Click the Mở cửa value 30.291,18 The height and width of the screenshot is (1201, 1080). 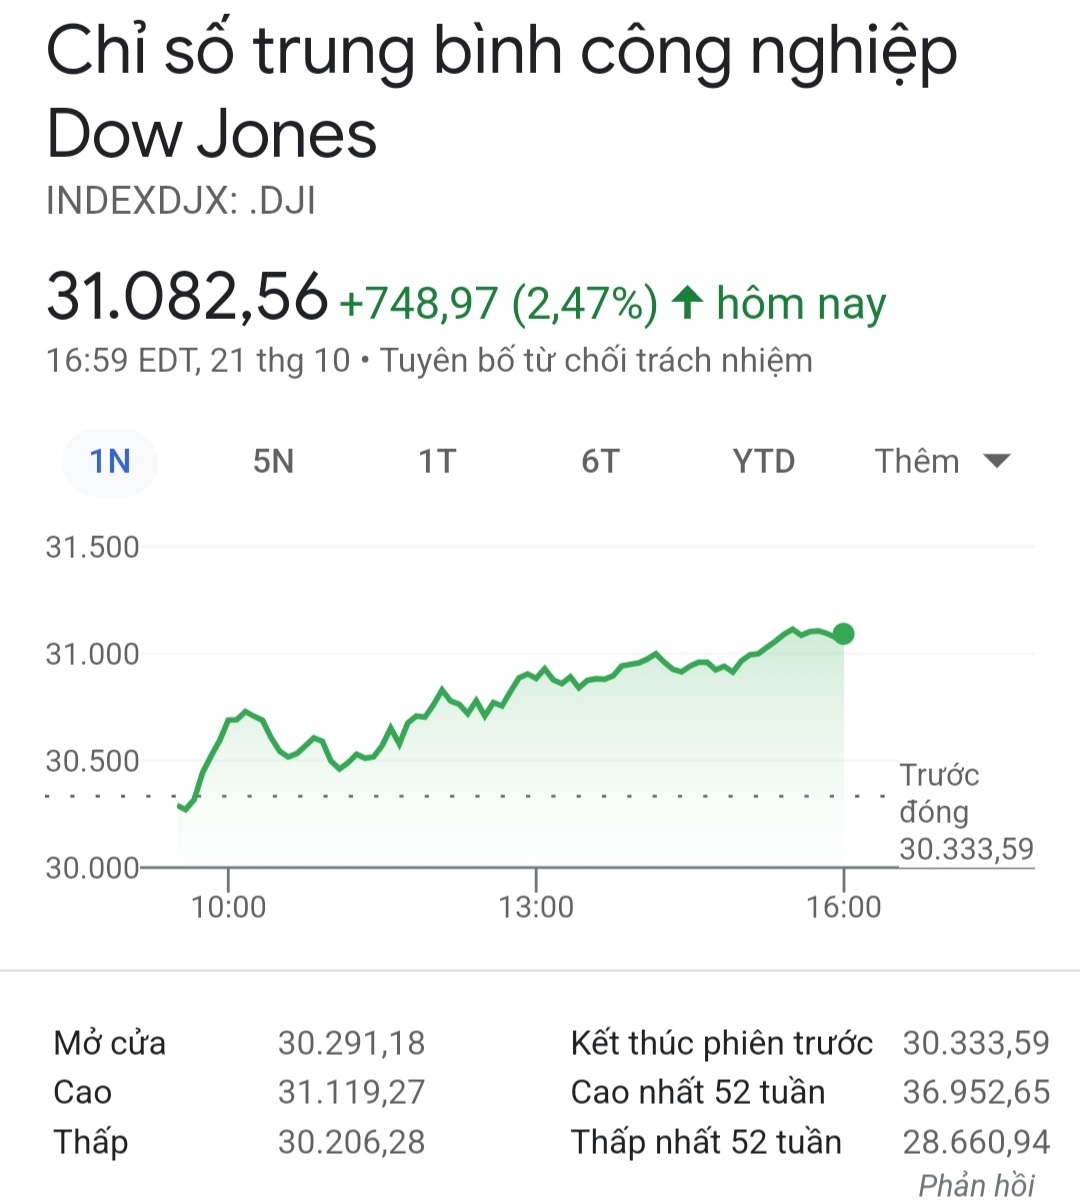[x=351, y=1043]
